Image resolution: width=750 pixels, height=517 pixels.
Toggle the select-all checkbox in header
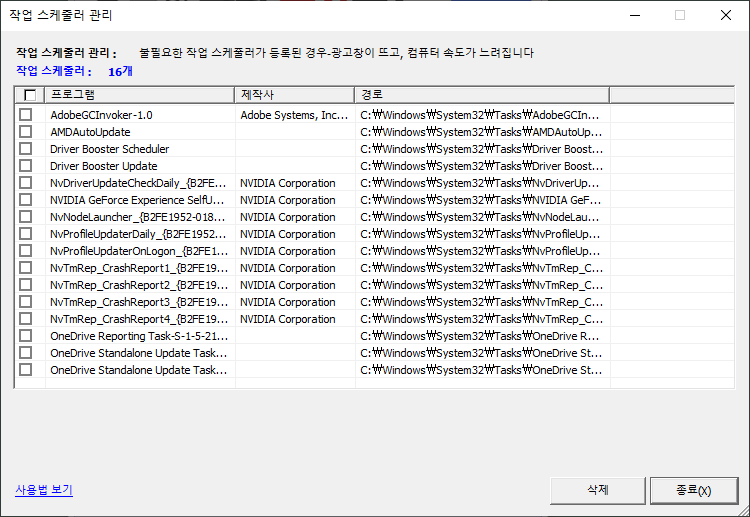coord(30,95)
